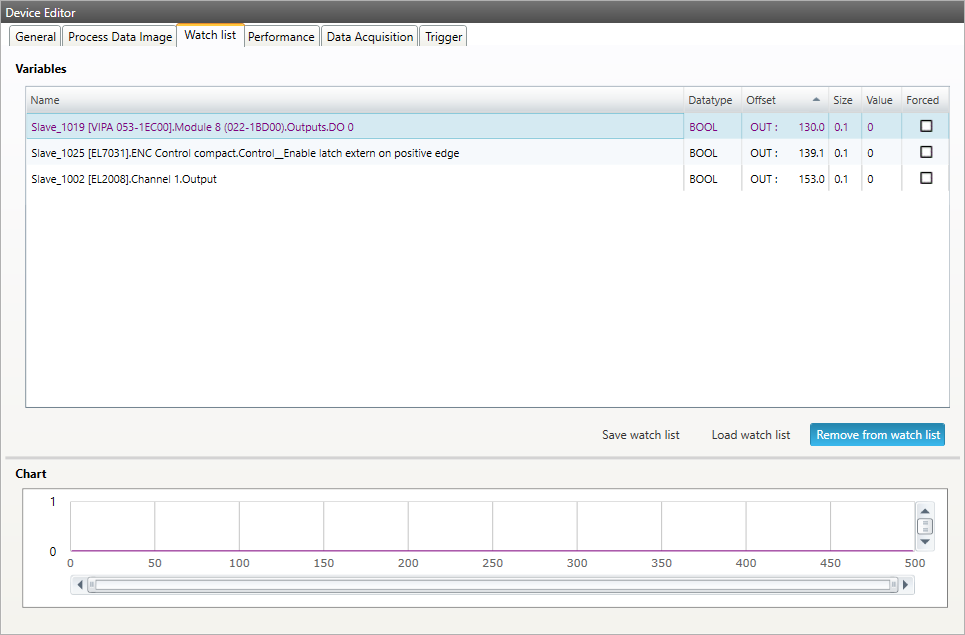Sort the table by the Datatype column

point(710,100)
